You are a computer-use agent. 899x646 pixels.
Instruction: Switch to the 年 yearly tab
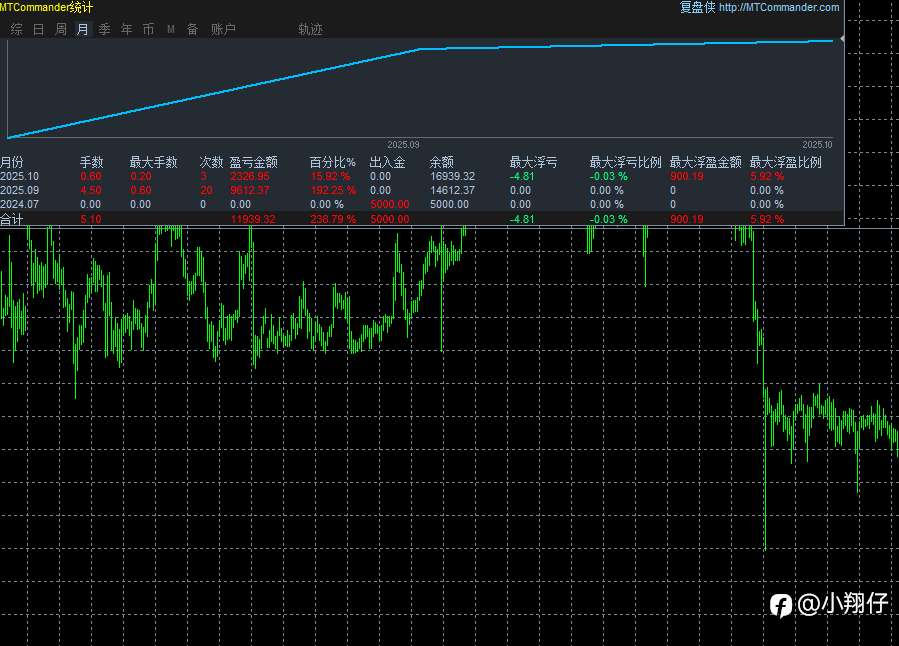coord(126,29)
